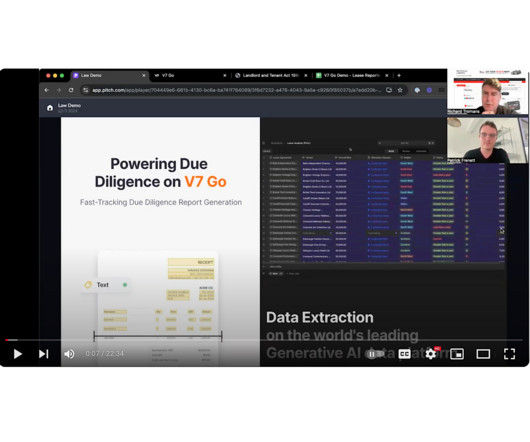This screenshot has height=442, width=530.
Task: Enable theater mode
Action: (483, 354)
